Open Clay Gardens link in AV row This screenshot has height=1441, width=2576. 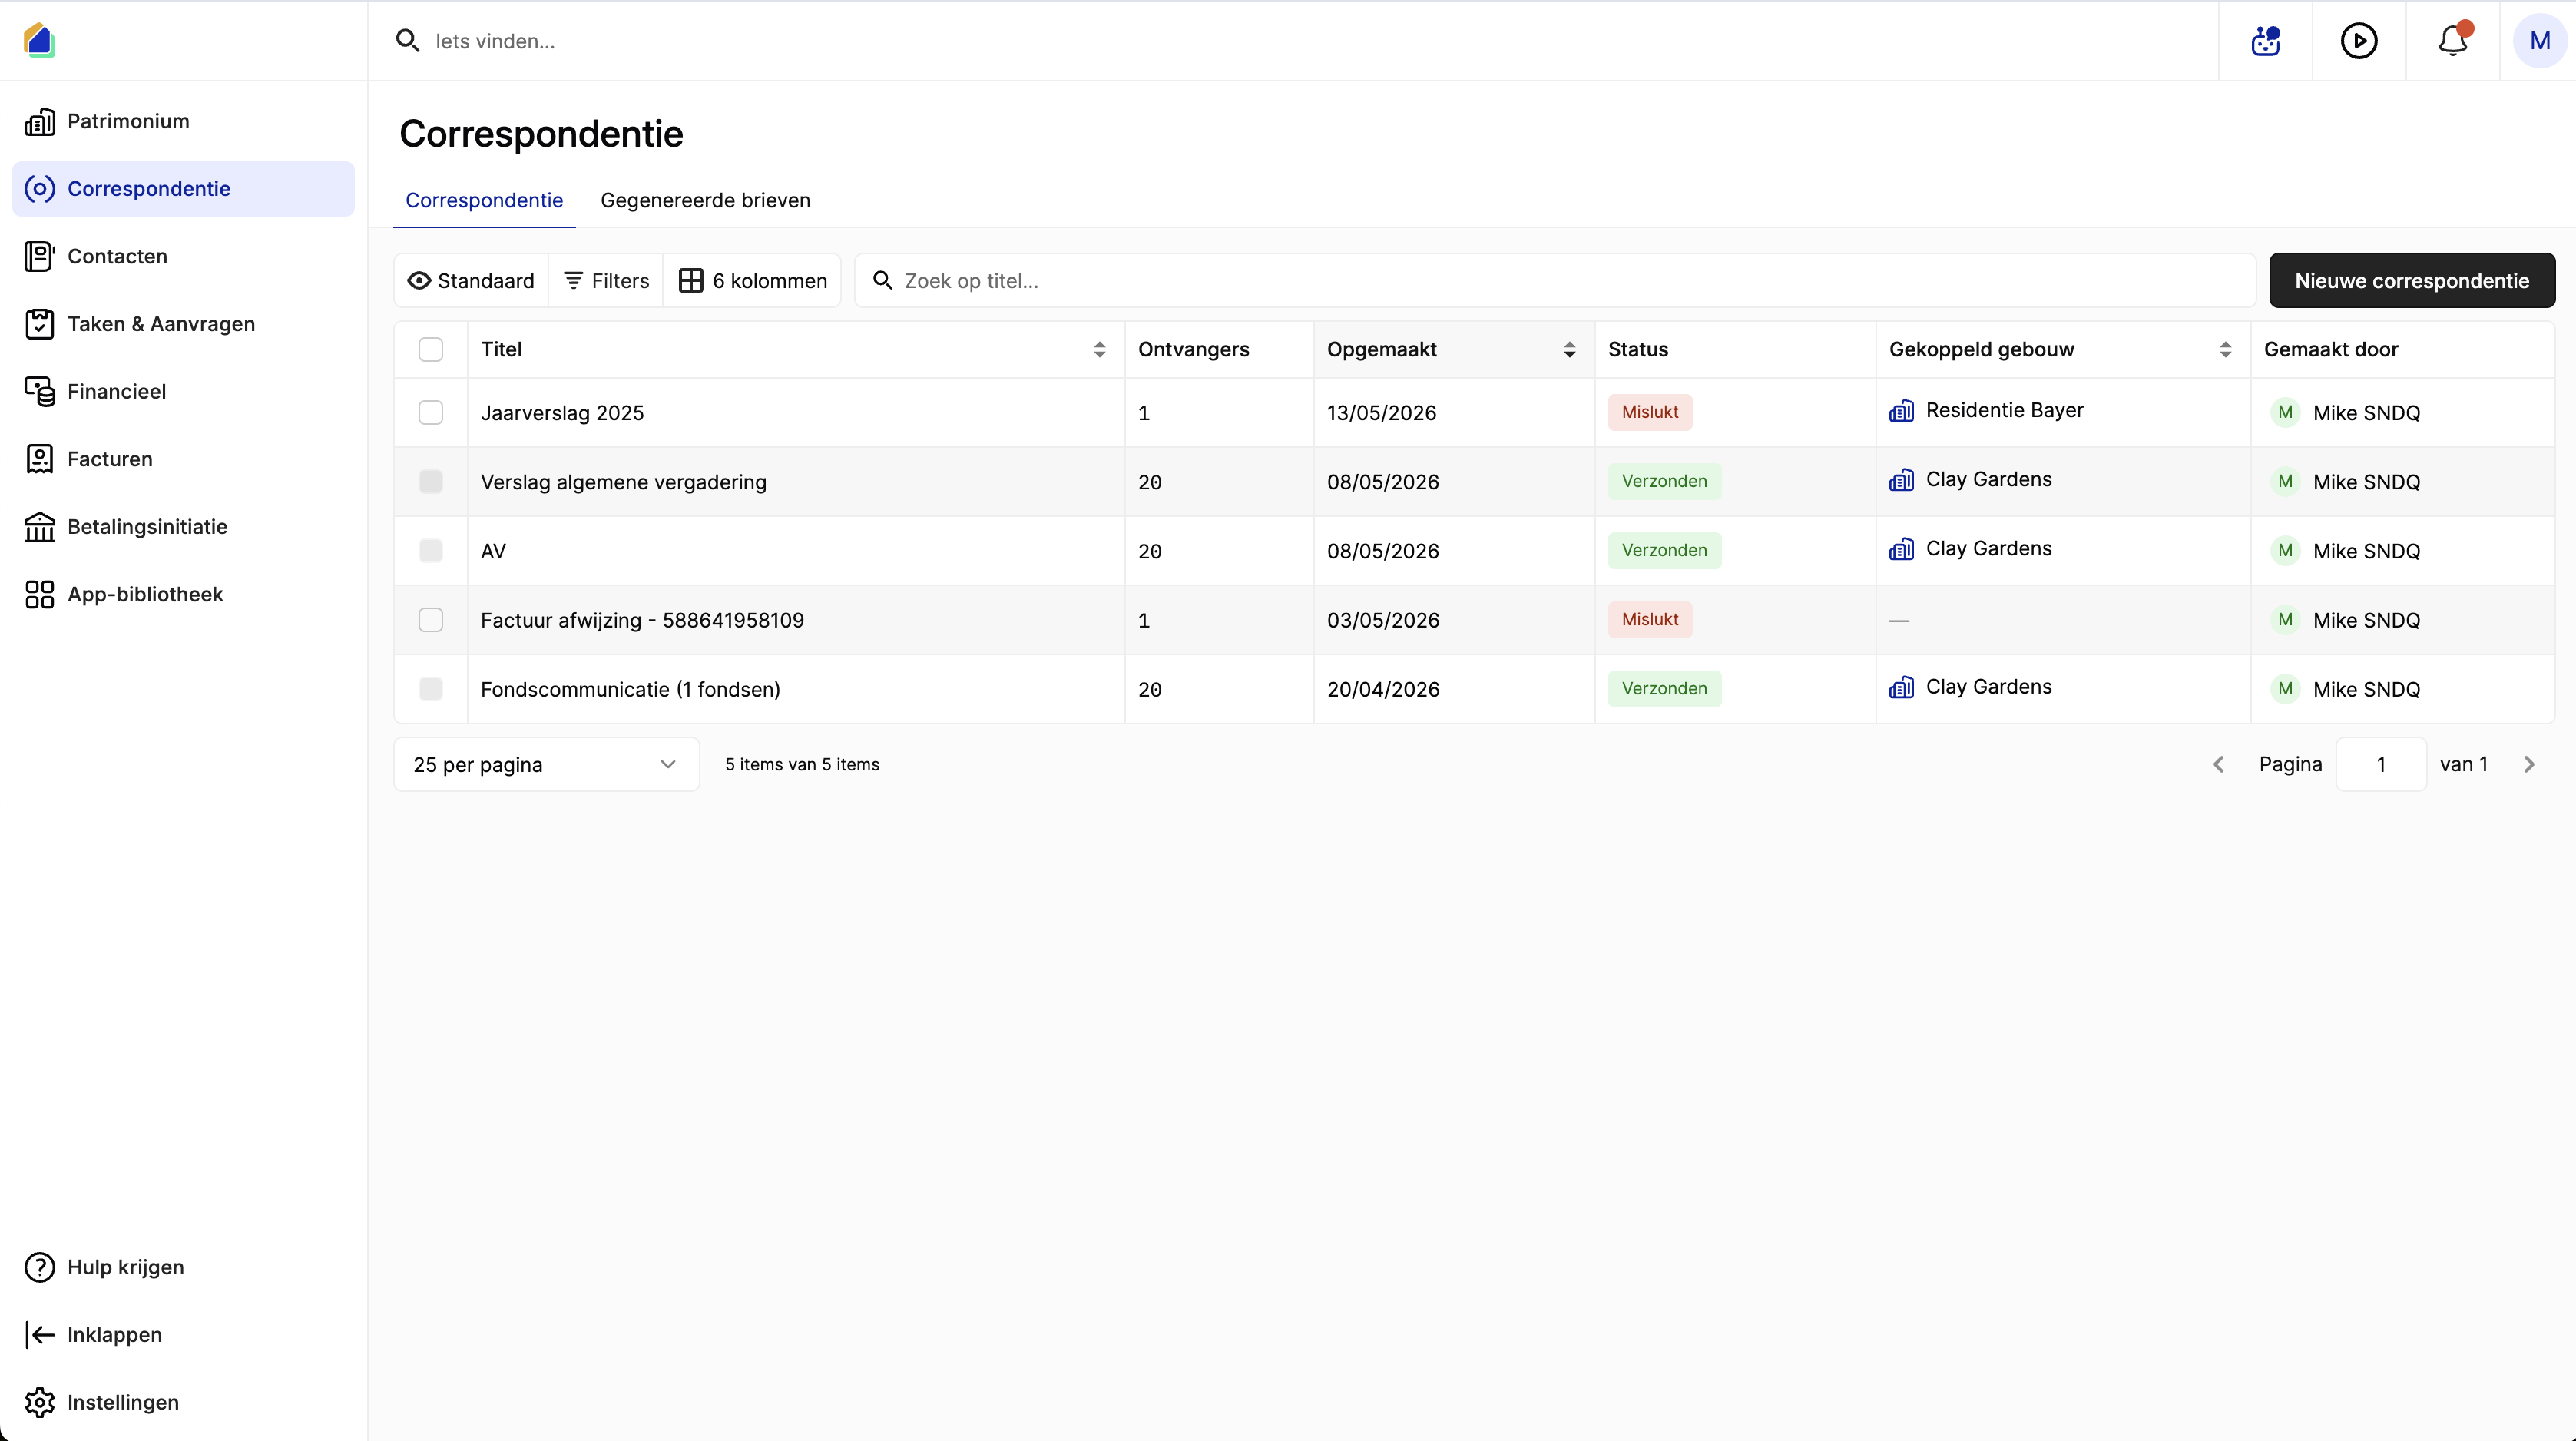(1988, 548)
